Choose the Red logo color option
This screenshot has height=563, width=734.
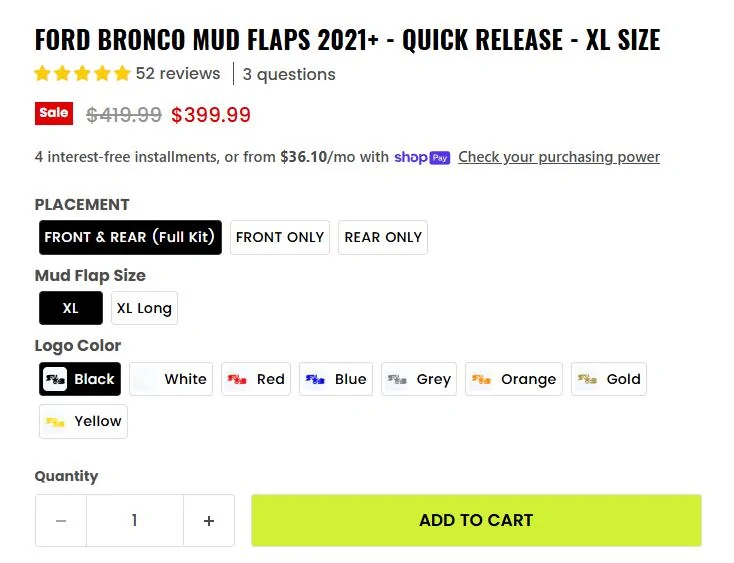(x=257, y=379)
